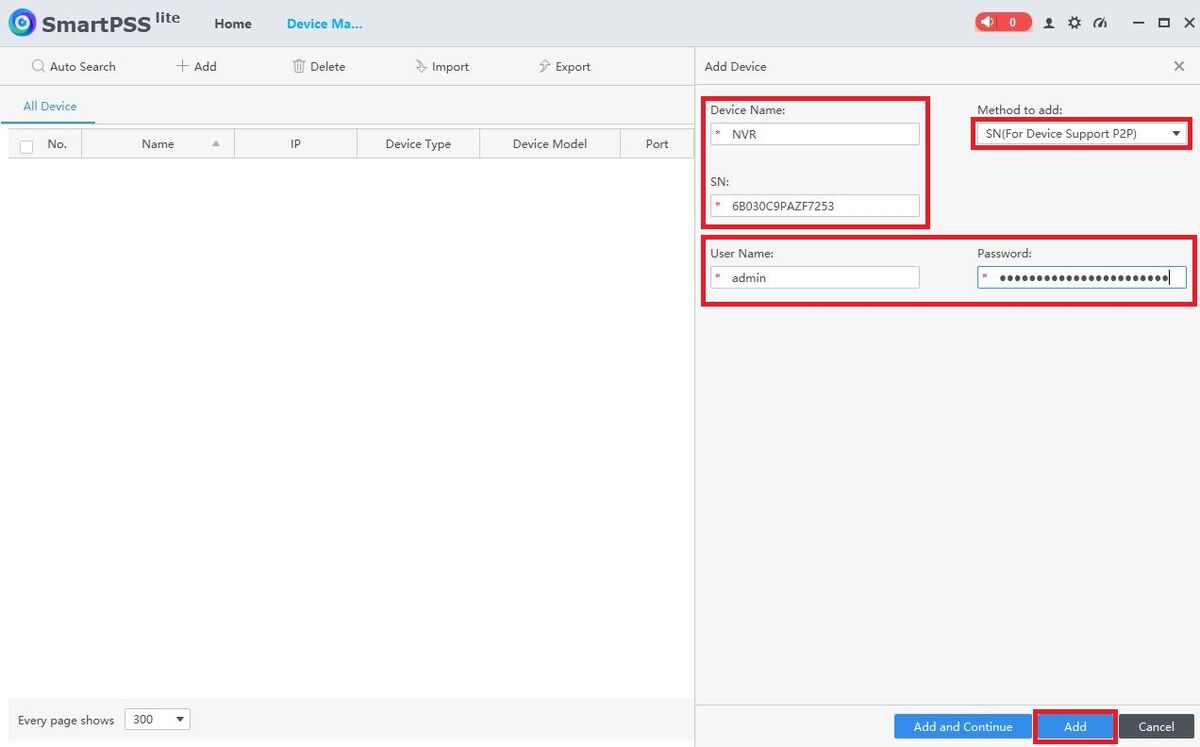The height and width of the screenshot is (747, 1200).
Task: Open the system performance gauge icon
Action: click(x=1101, y=23)
